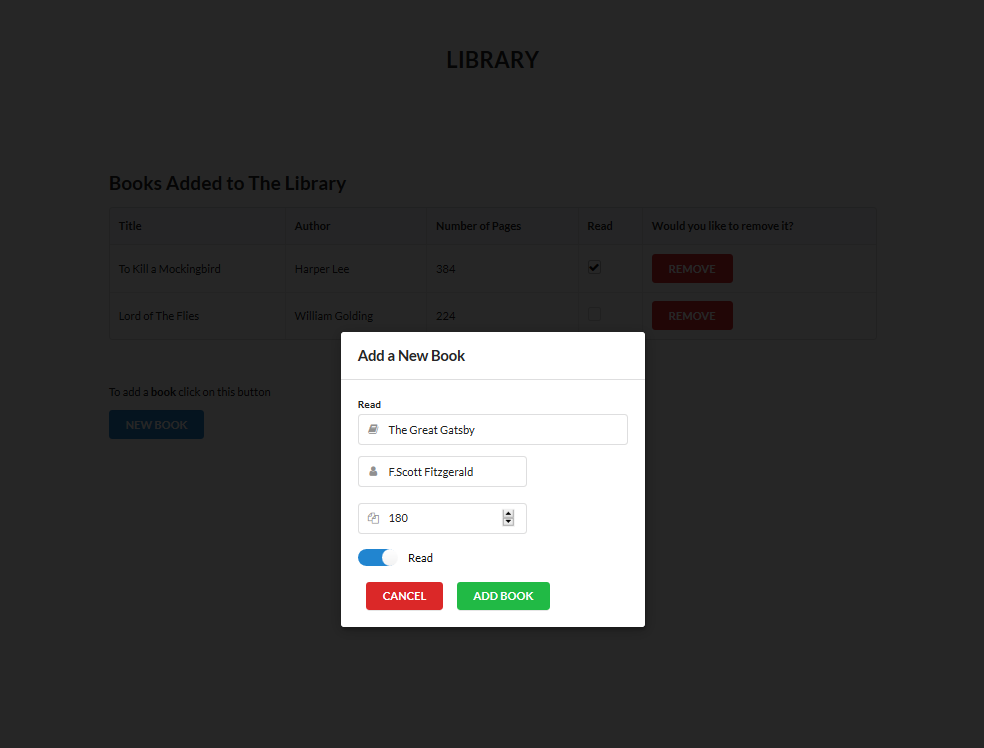The height and width of the screenshot is (748, 984).
Task: Click the Read column header
Action: point(610,226)
